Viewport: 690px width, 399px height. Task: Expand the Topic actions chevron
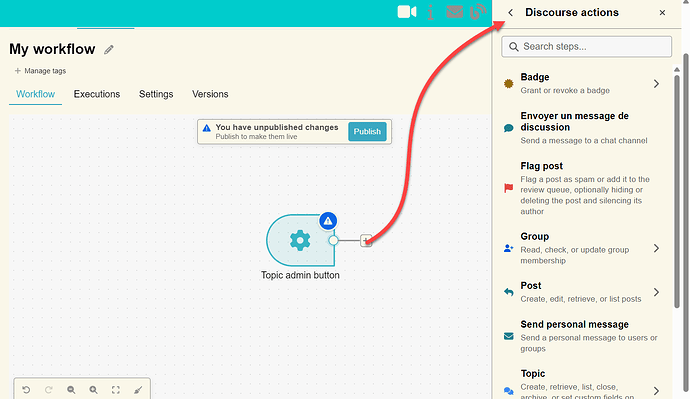(x=656, y=391)
